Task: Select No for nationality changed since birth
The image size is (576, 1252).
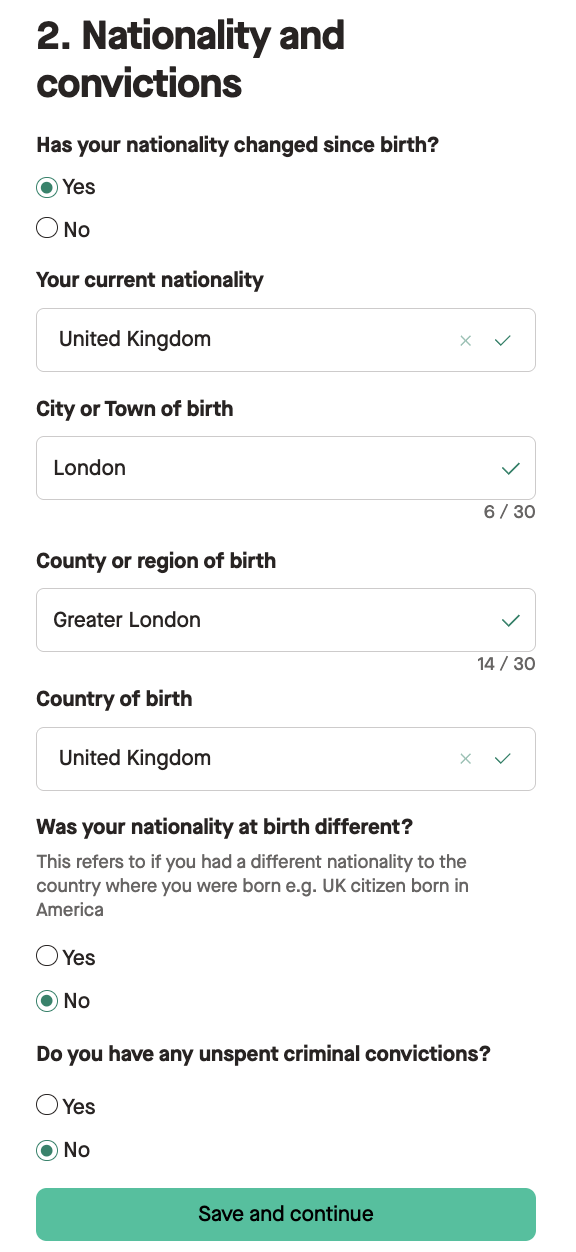Action: click(x=47, y=229)
